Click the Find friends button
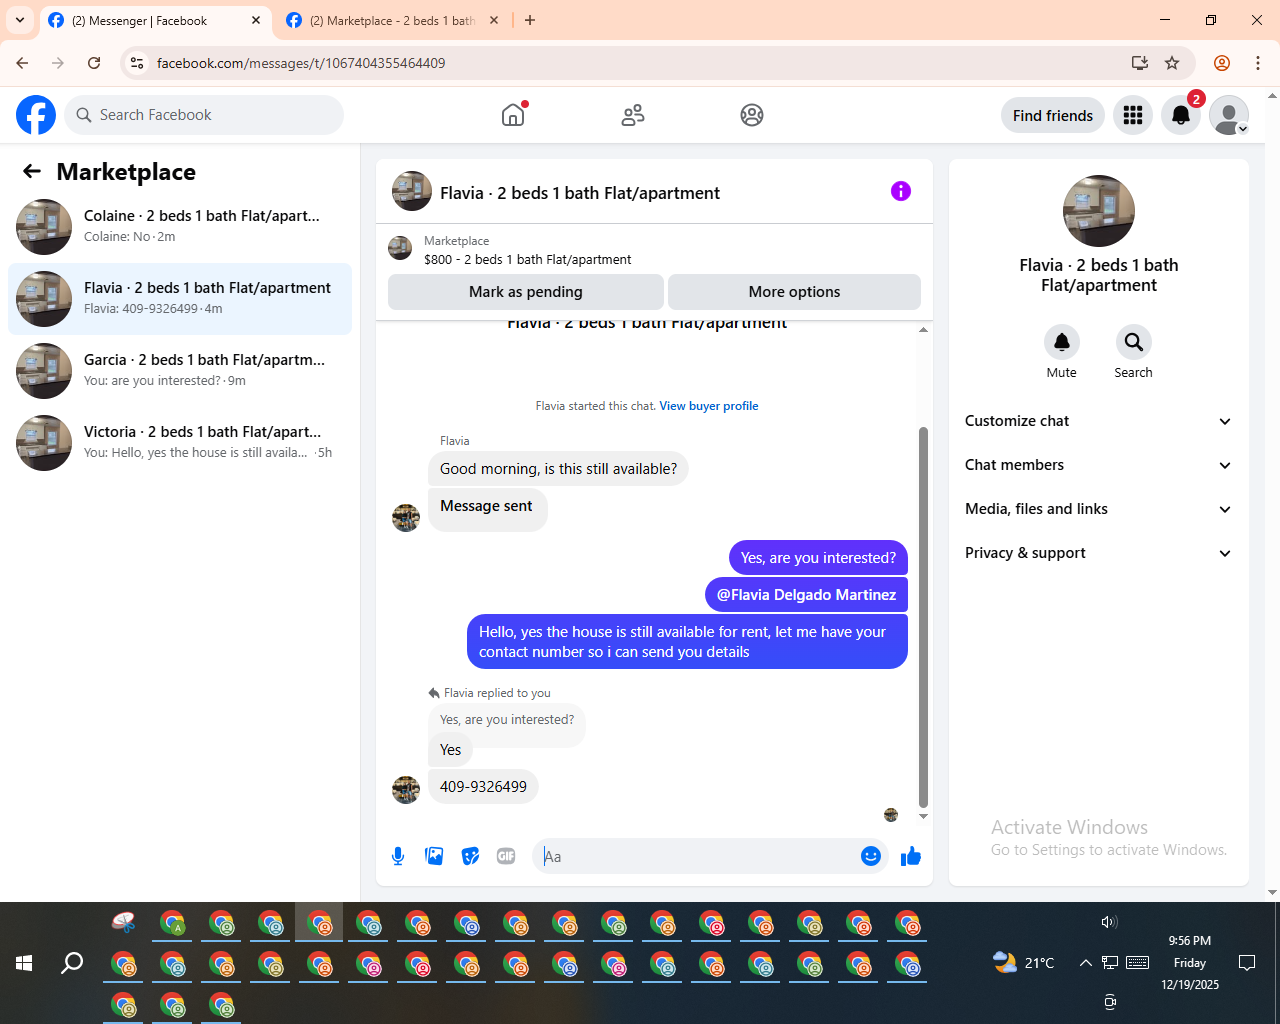 point(1053,115)
